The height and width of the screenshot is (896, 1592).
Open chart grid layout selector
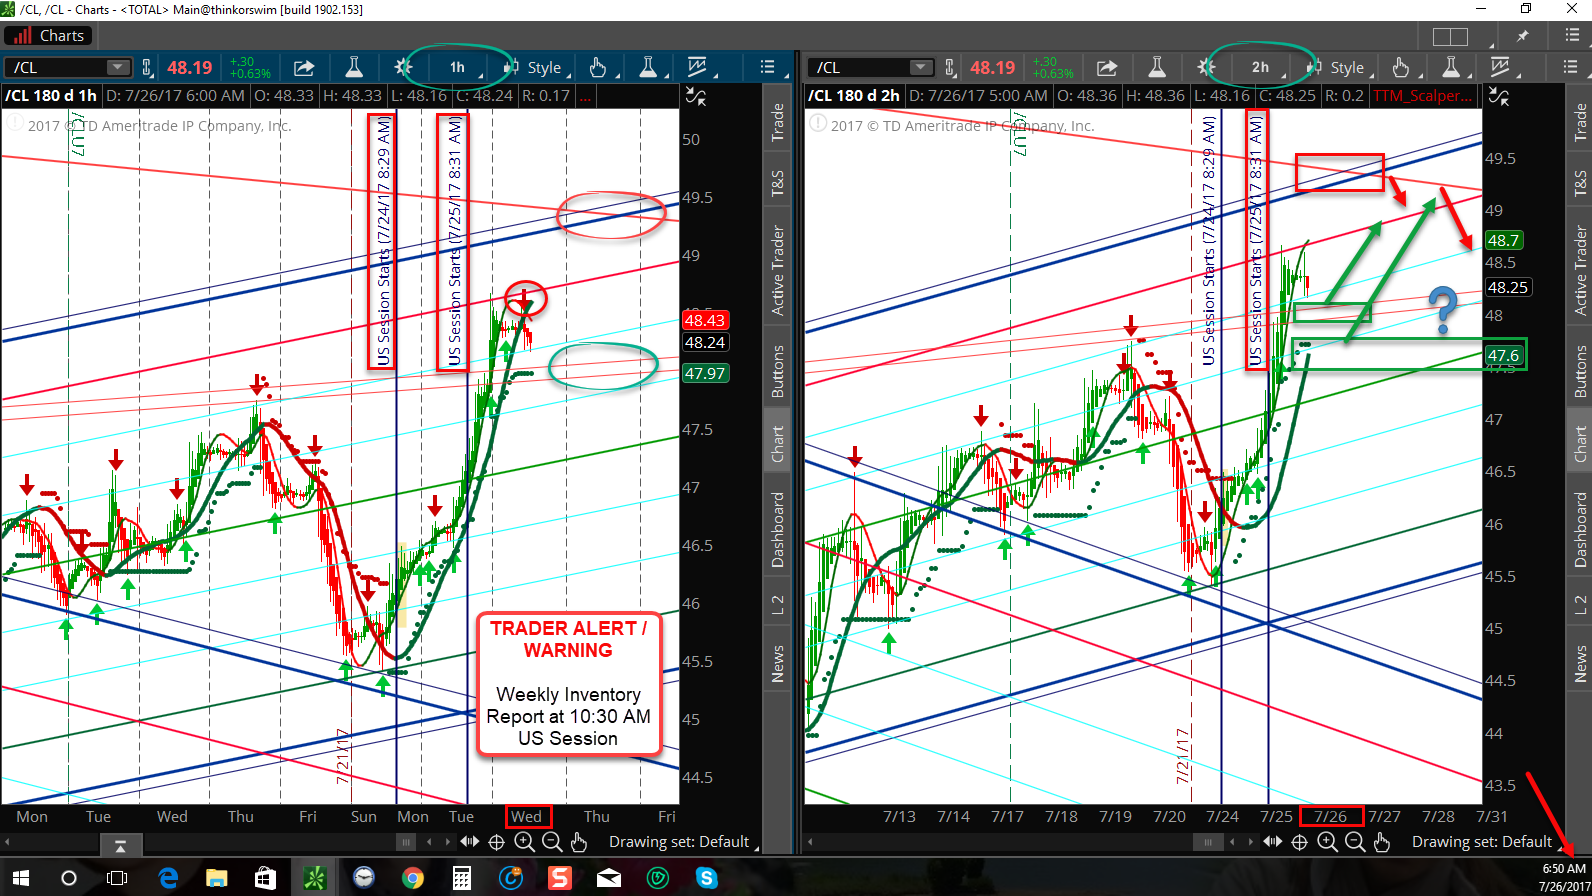click(1450, 36)
